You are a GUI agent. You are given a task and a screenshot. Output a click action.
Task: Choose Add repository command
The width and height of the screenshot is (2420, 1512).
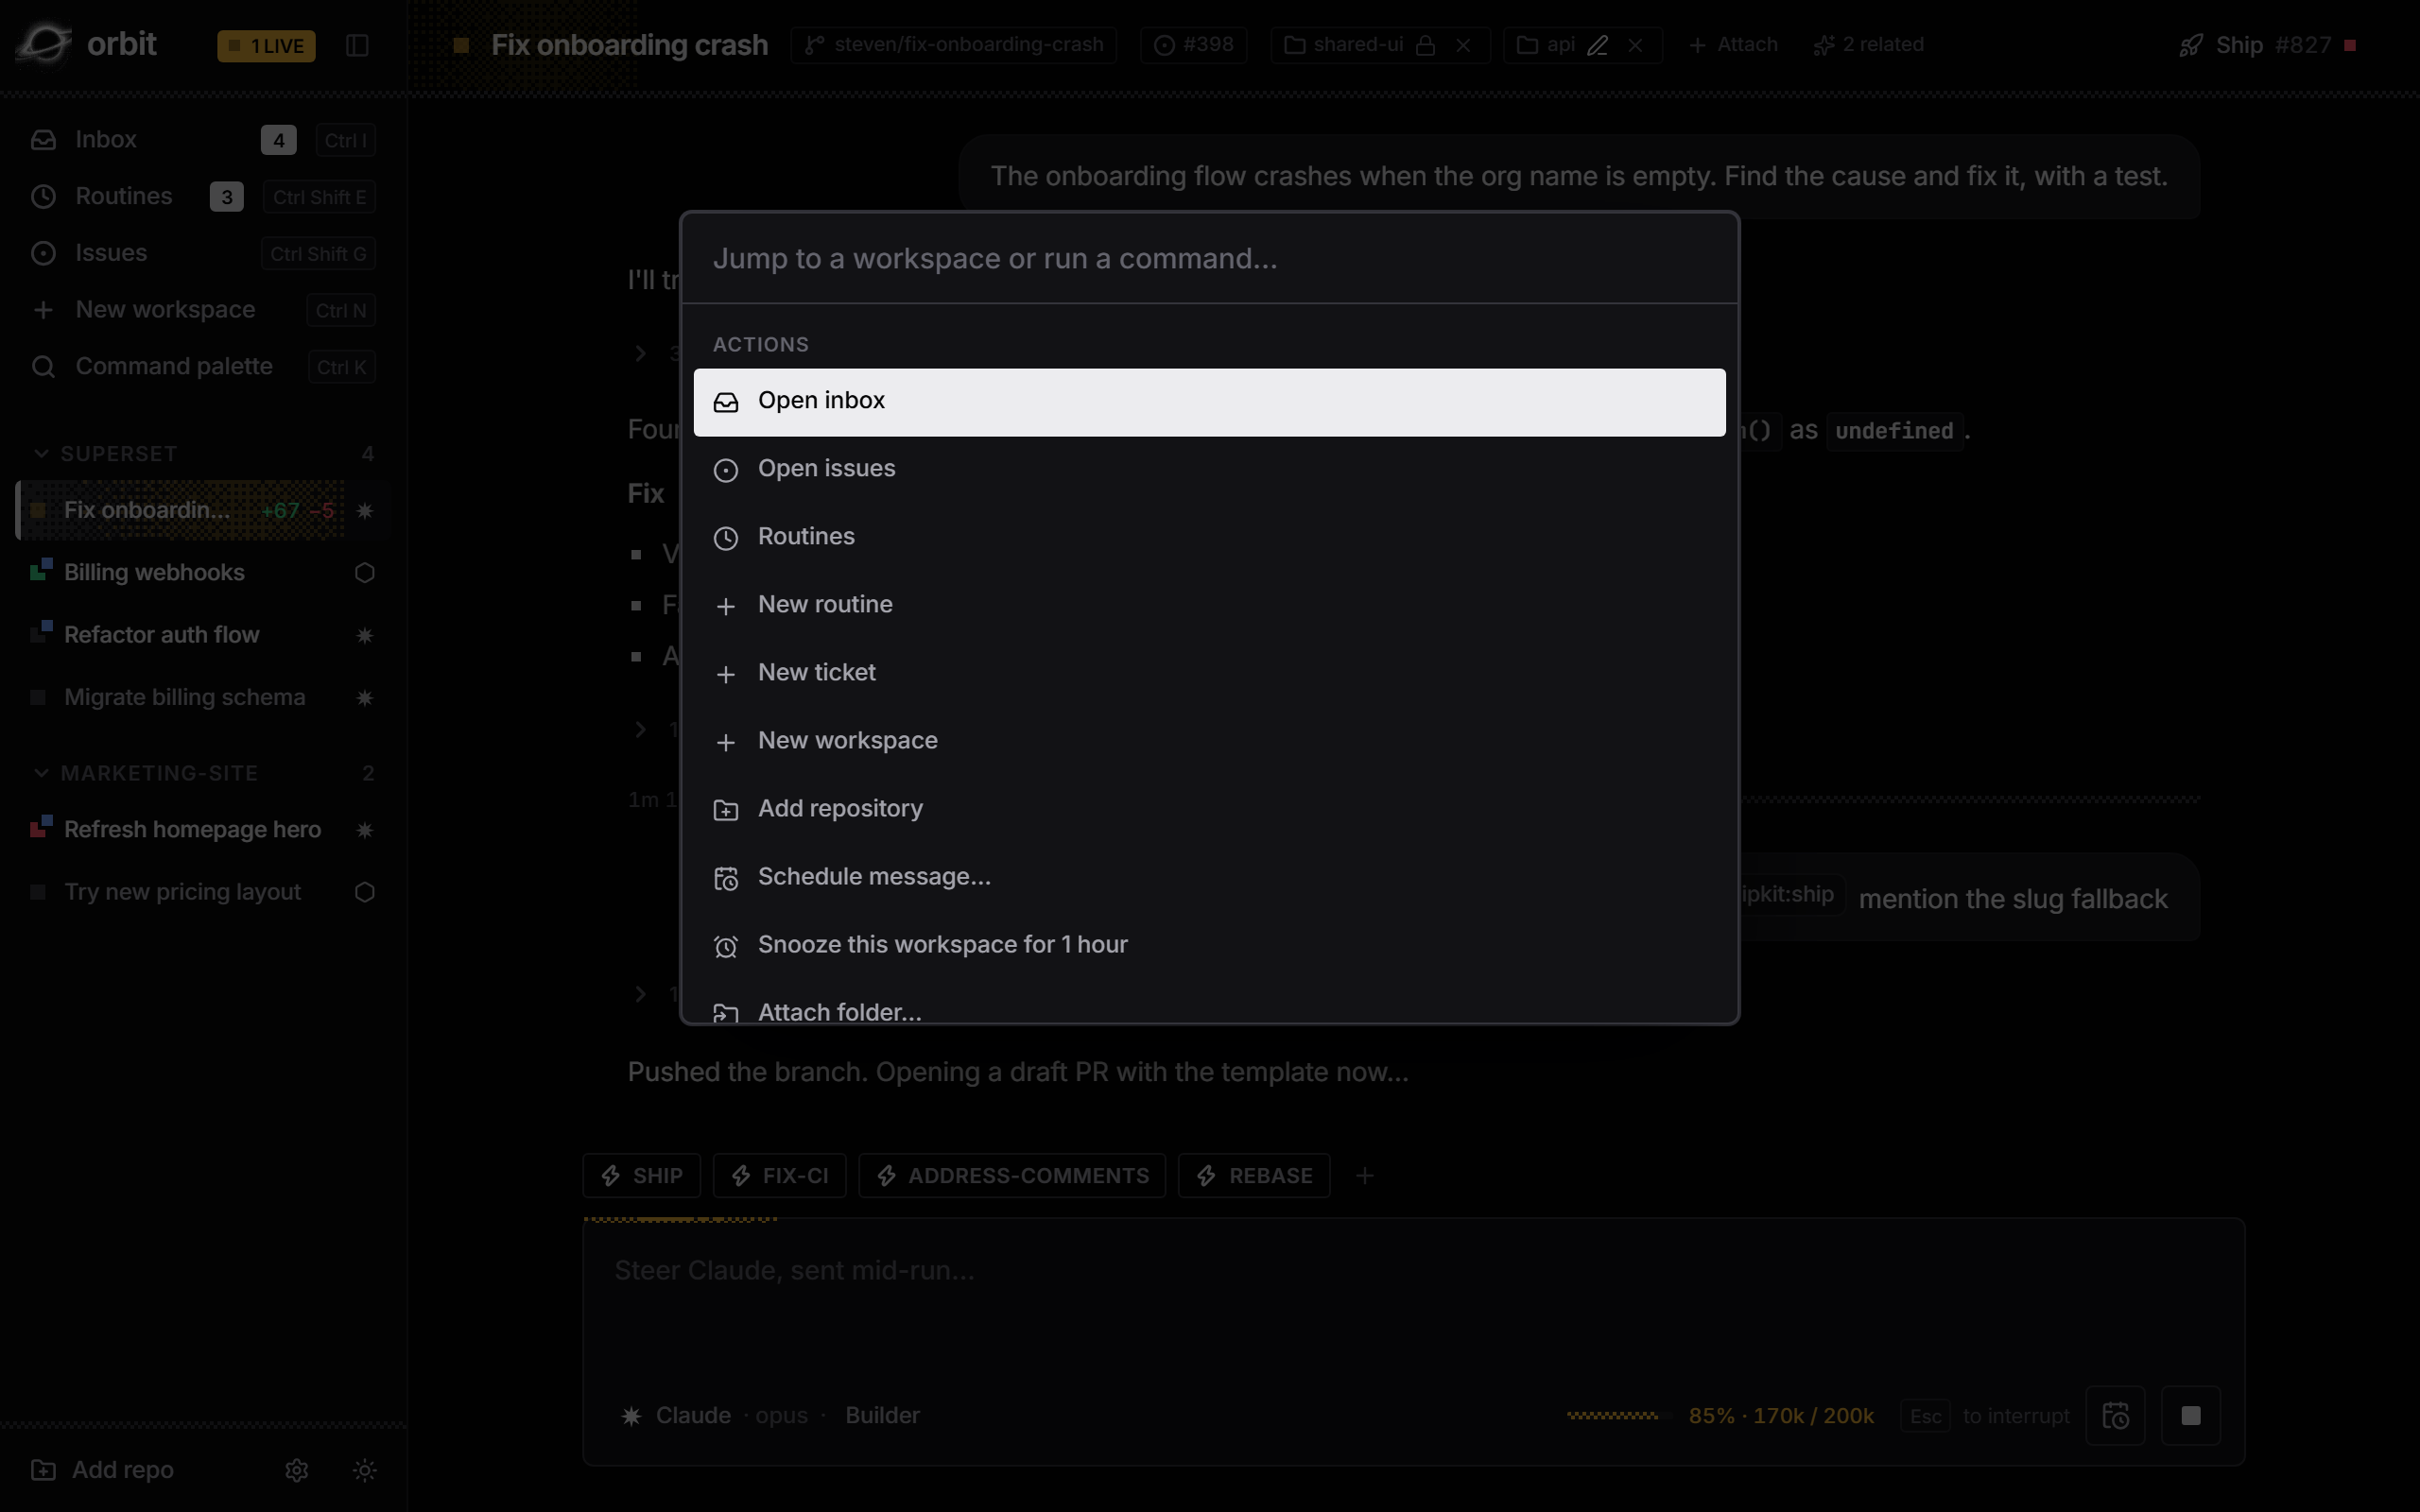(x=1210, y=809)
